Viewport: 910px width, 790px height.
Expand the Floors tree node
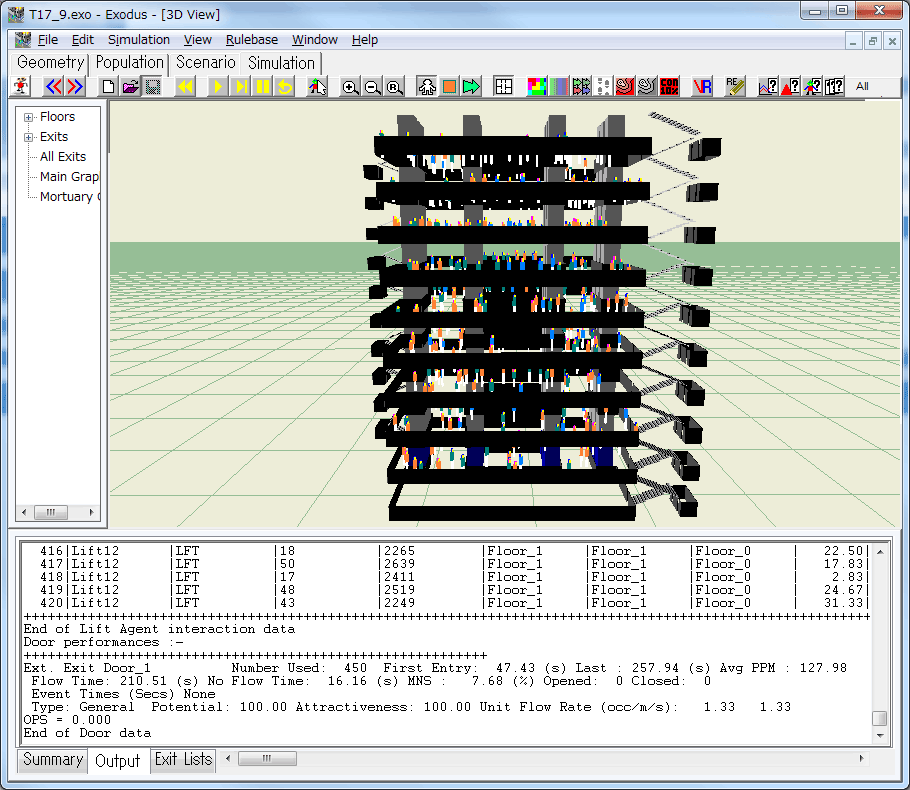[29, 117]
